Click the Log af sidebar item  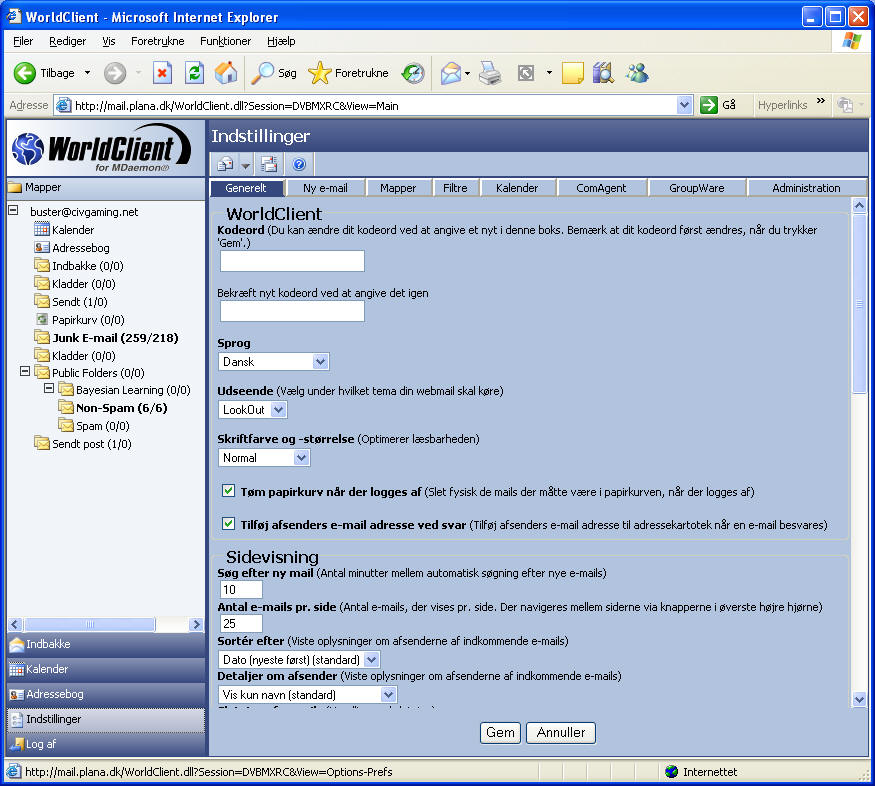[x=40, y=744]
